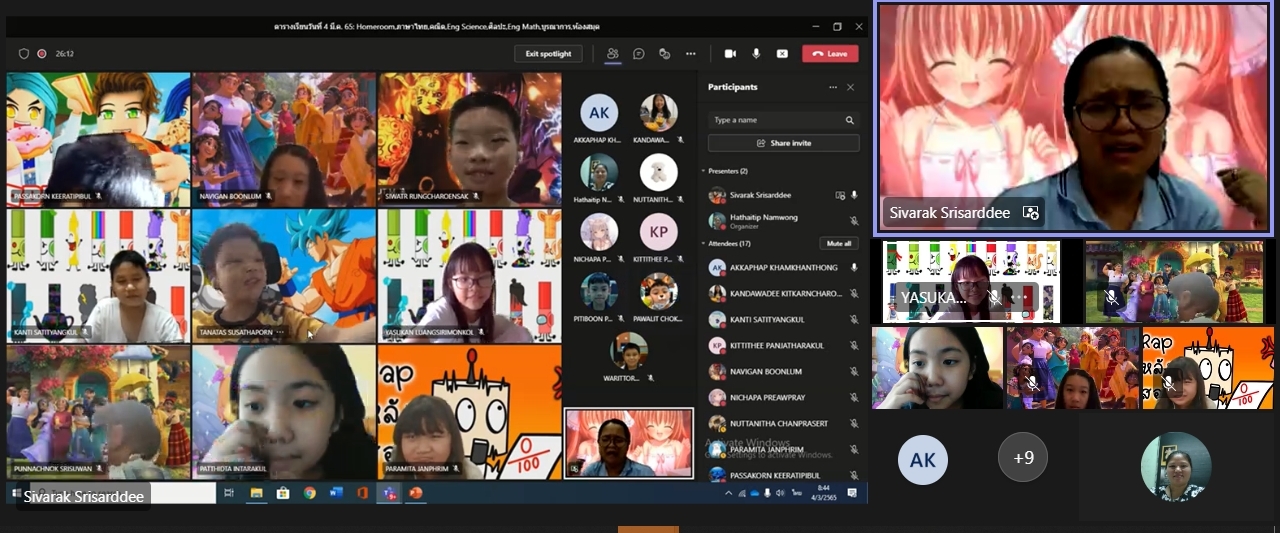The width and height of the screenshot is (1280, 533).
Task: Open the meeting chat conversation icon
Action: [x=638, y=54]
